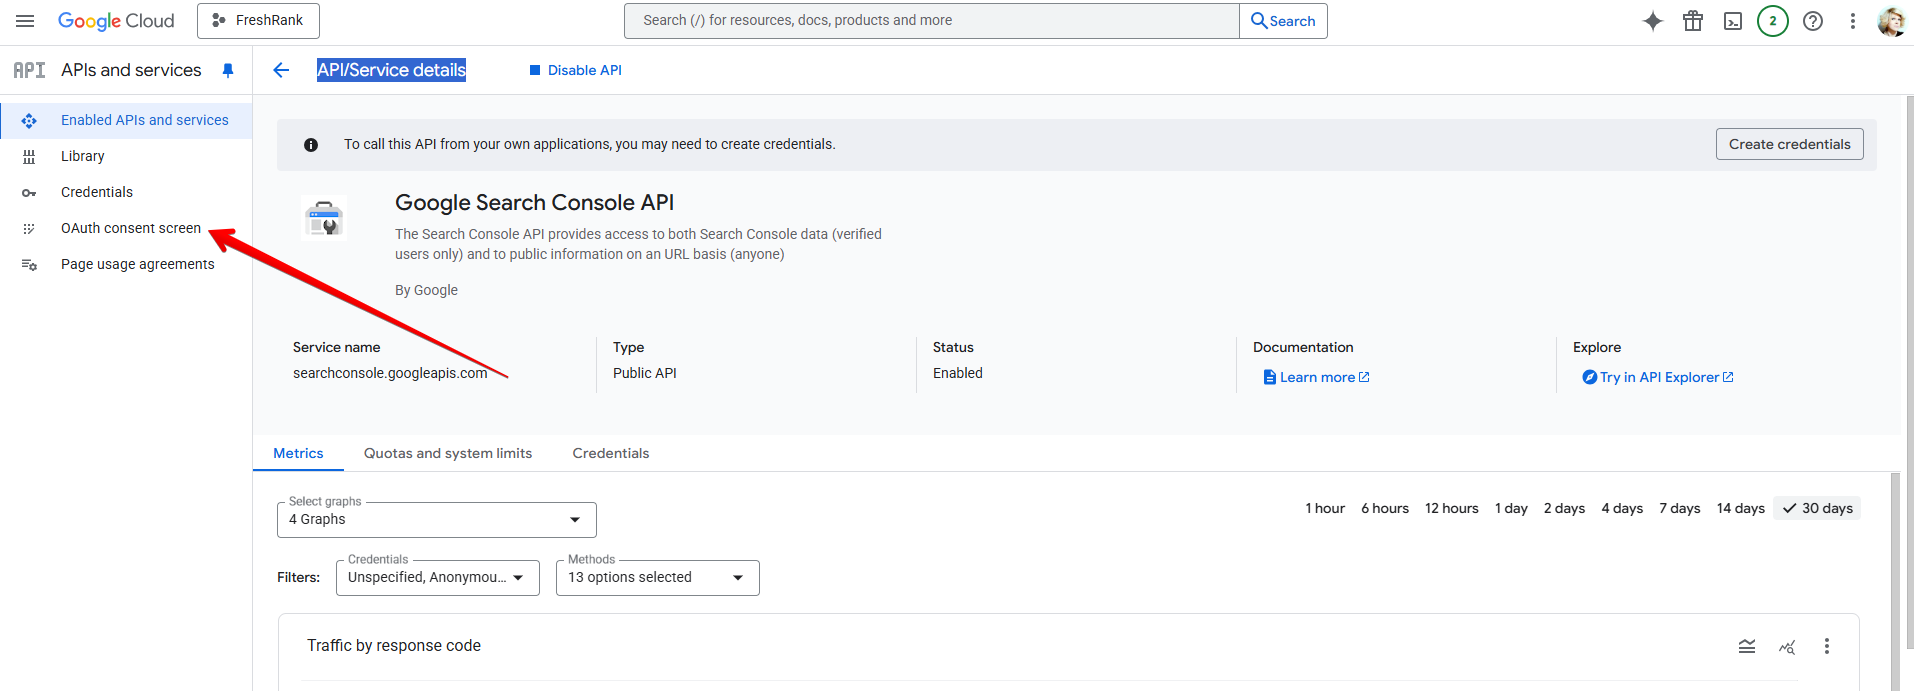This screenshot has height=691, width=1914.
Task: Switch to the Credentials tab
Action: click(610, 453)
